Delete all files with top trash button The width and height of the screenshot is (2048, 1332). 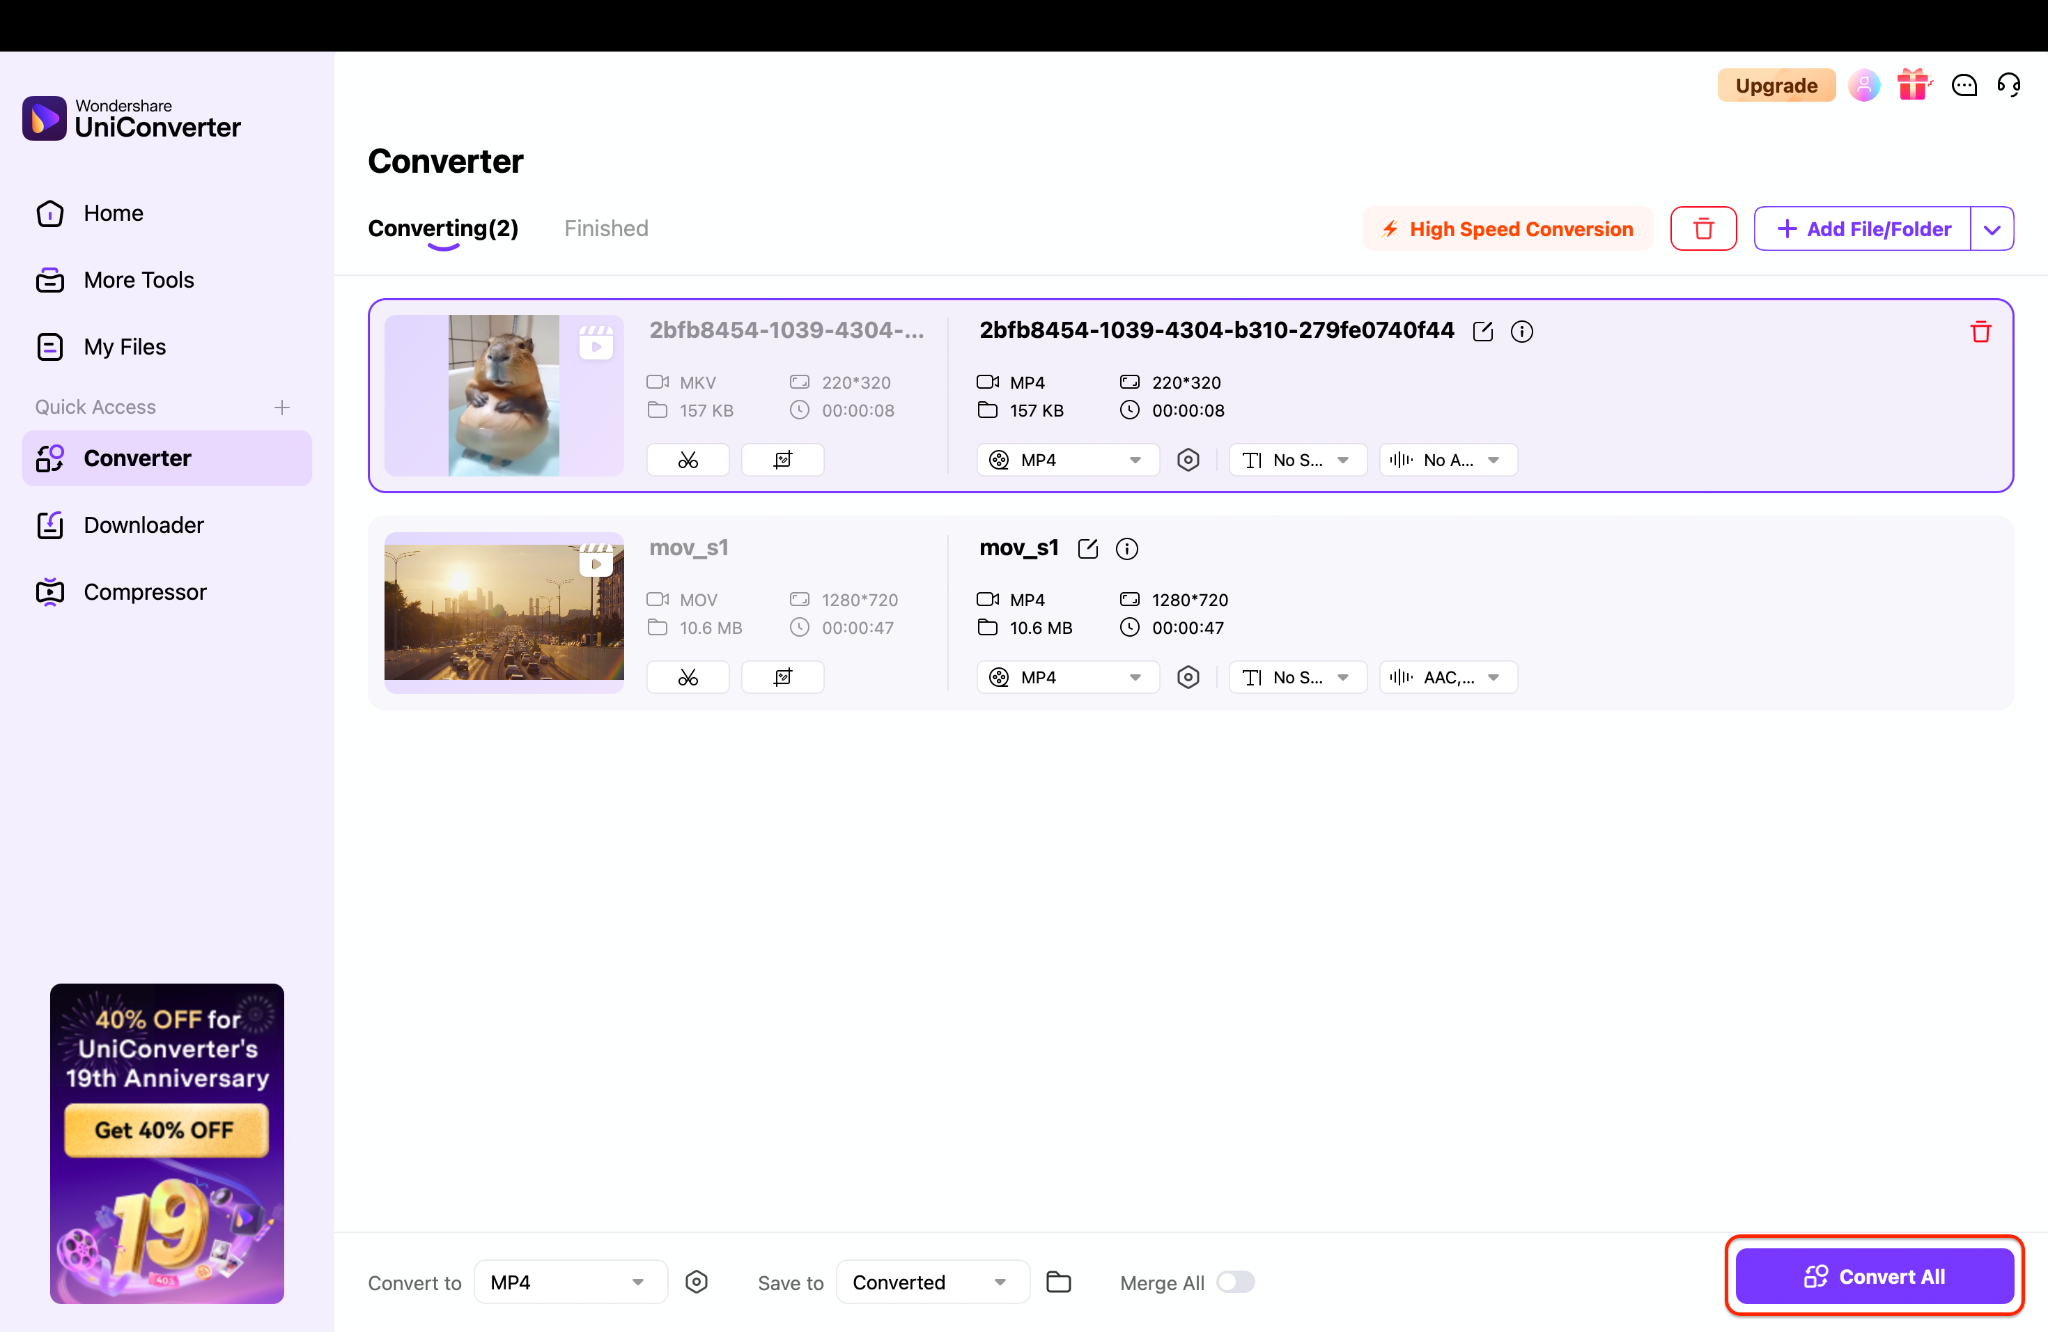pos(1703,229)
